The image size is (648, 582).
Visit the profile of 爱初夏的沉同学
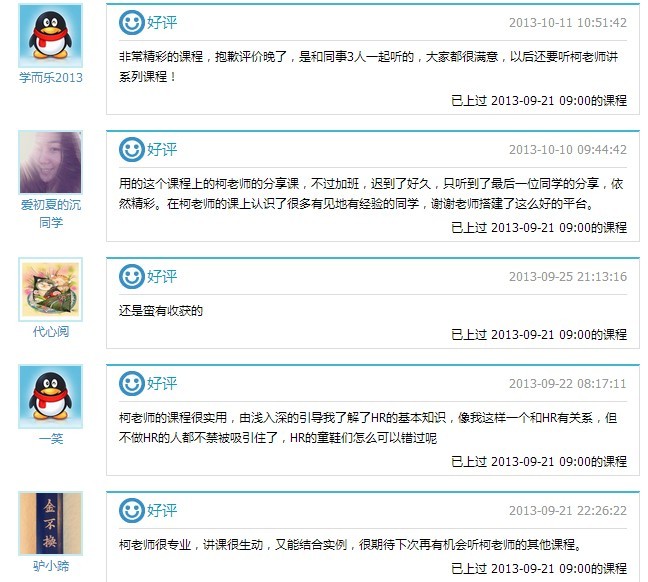pos(51,214)
